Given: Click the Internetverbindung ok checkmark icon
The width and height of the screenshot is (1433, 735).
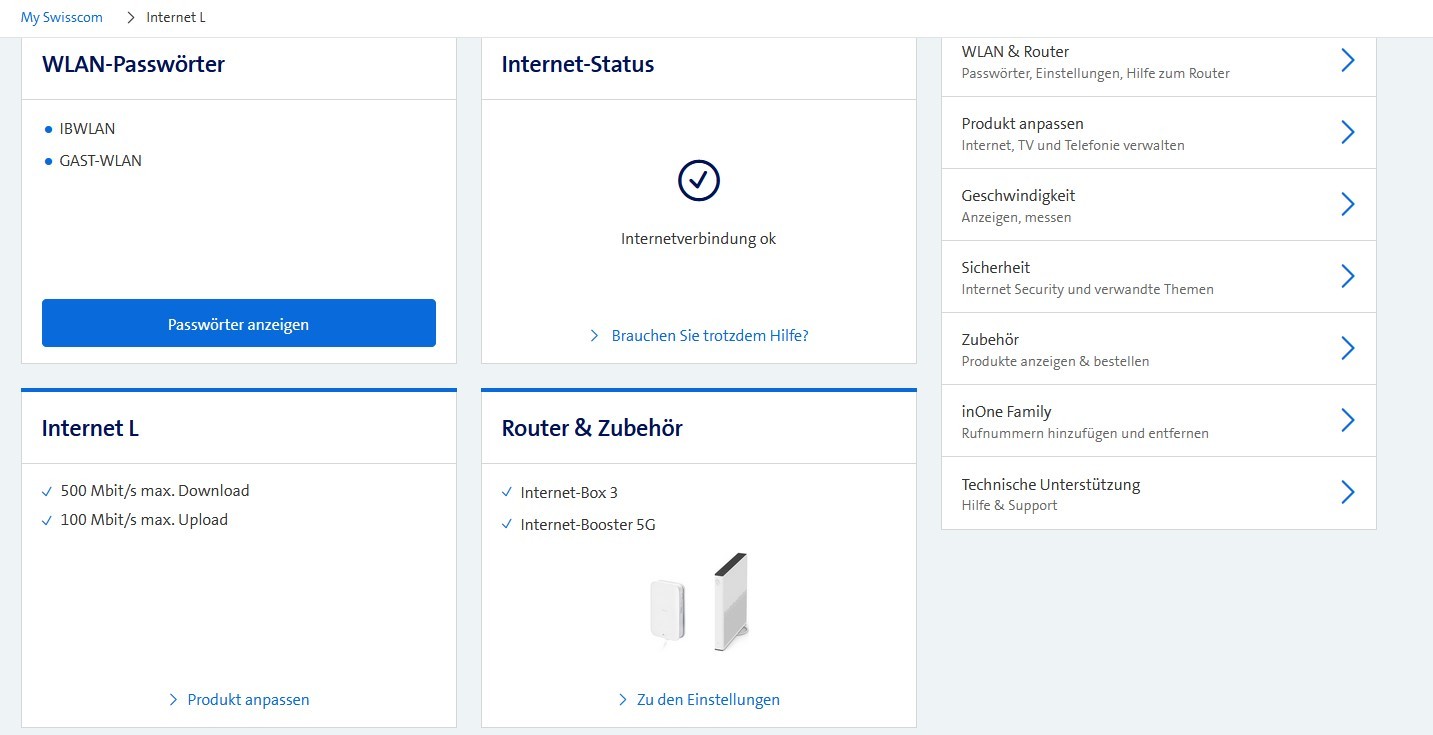Looking at the screenshot, I should point(698,181).
